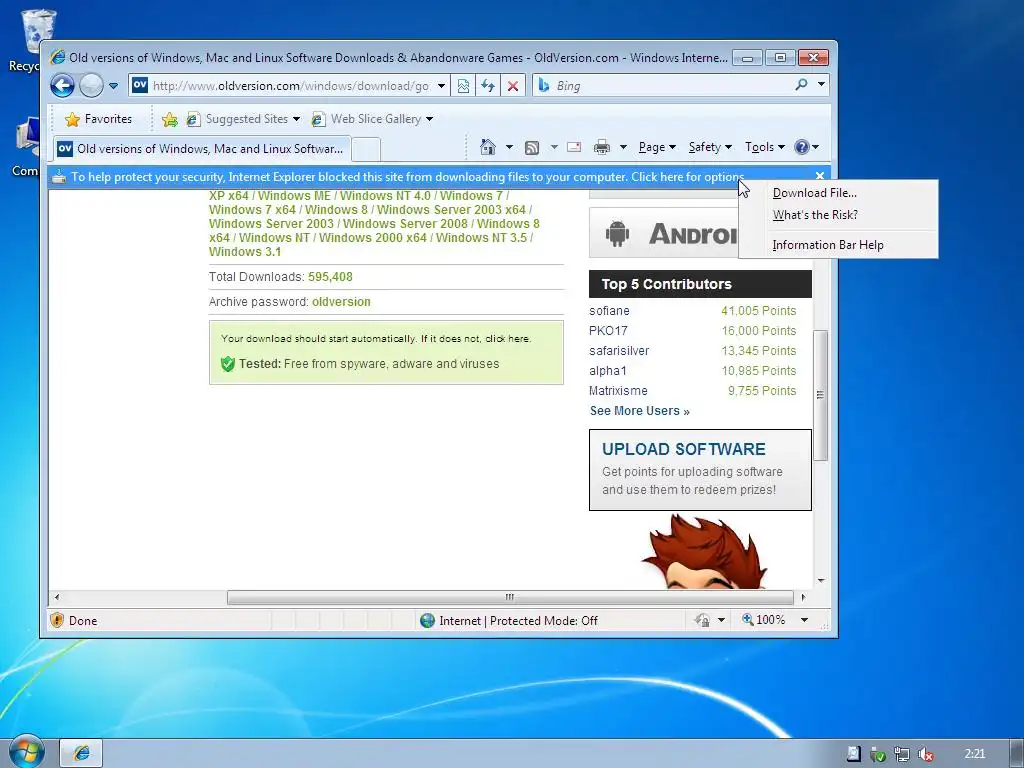Open the Tools menu
This screenshot has width=1024, height=768.
click(765, 147)
